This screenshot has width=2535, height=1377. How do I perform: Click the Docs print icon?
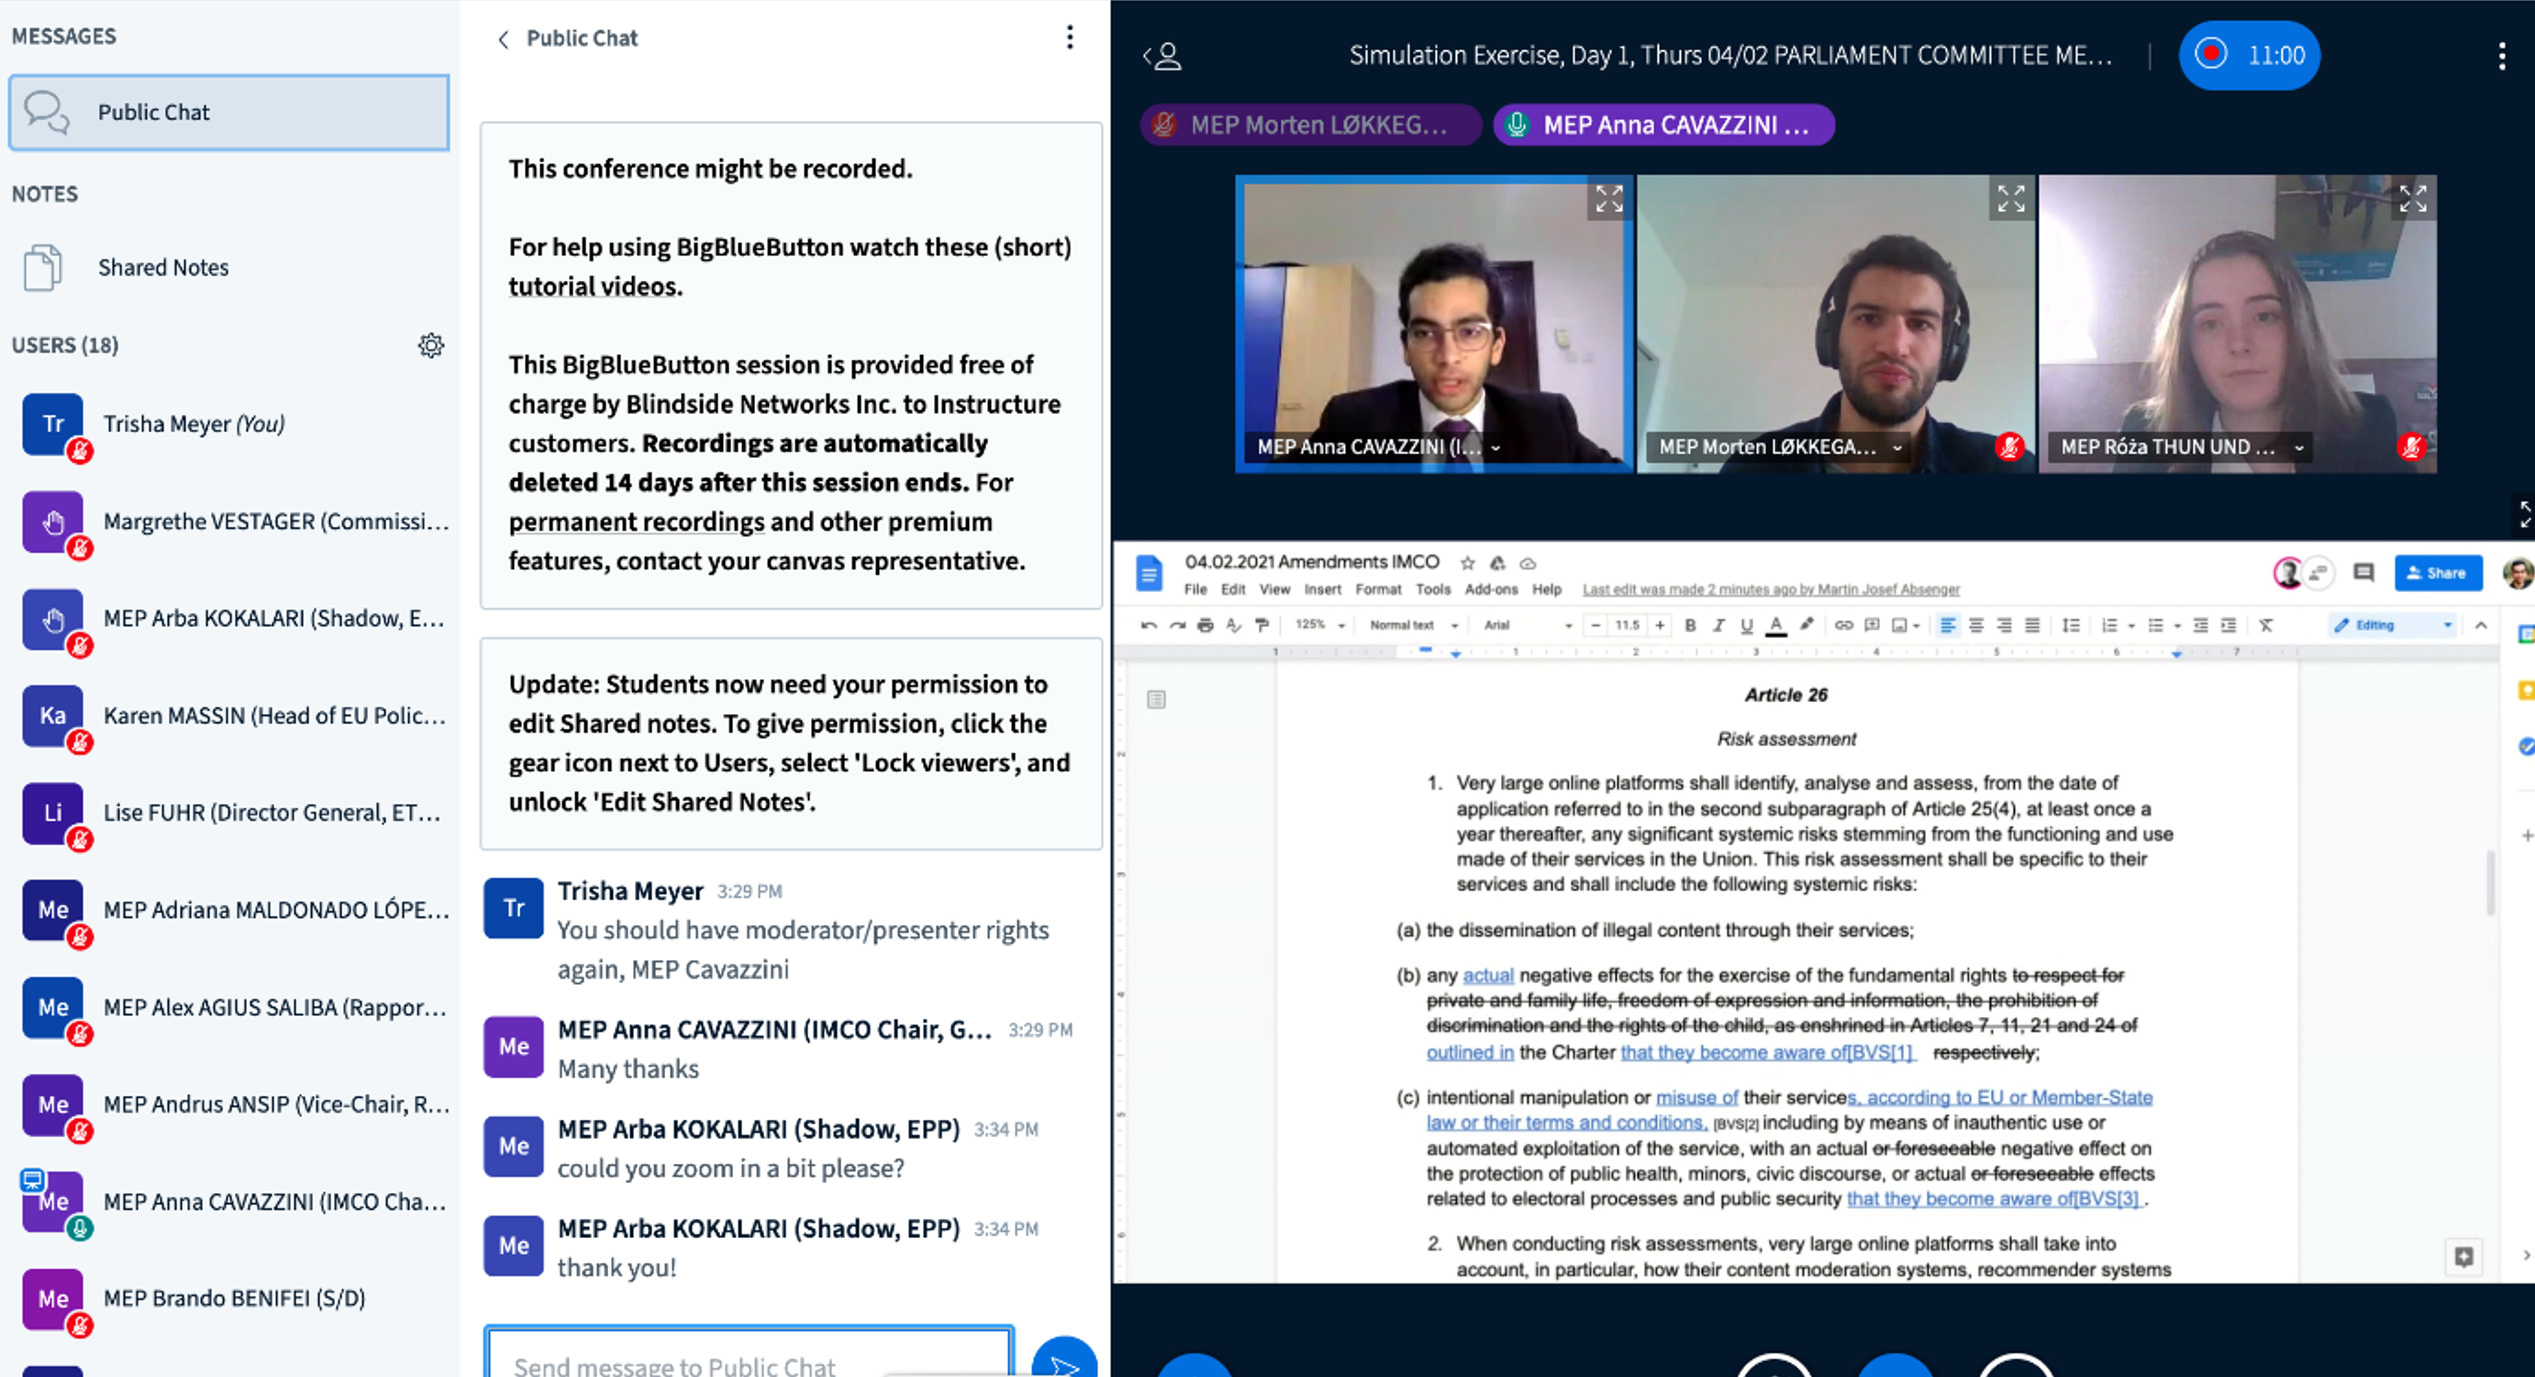(1205, 626)
